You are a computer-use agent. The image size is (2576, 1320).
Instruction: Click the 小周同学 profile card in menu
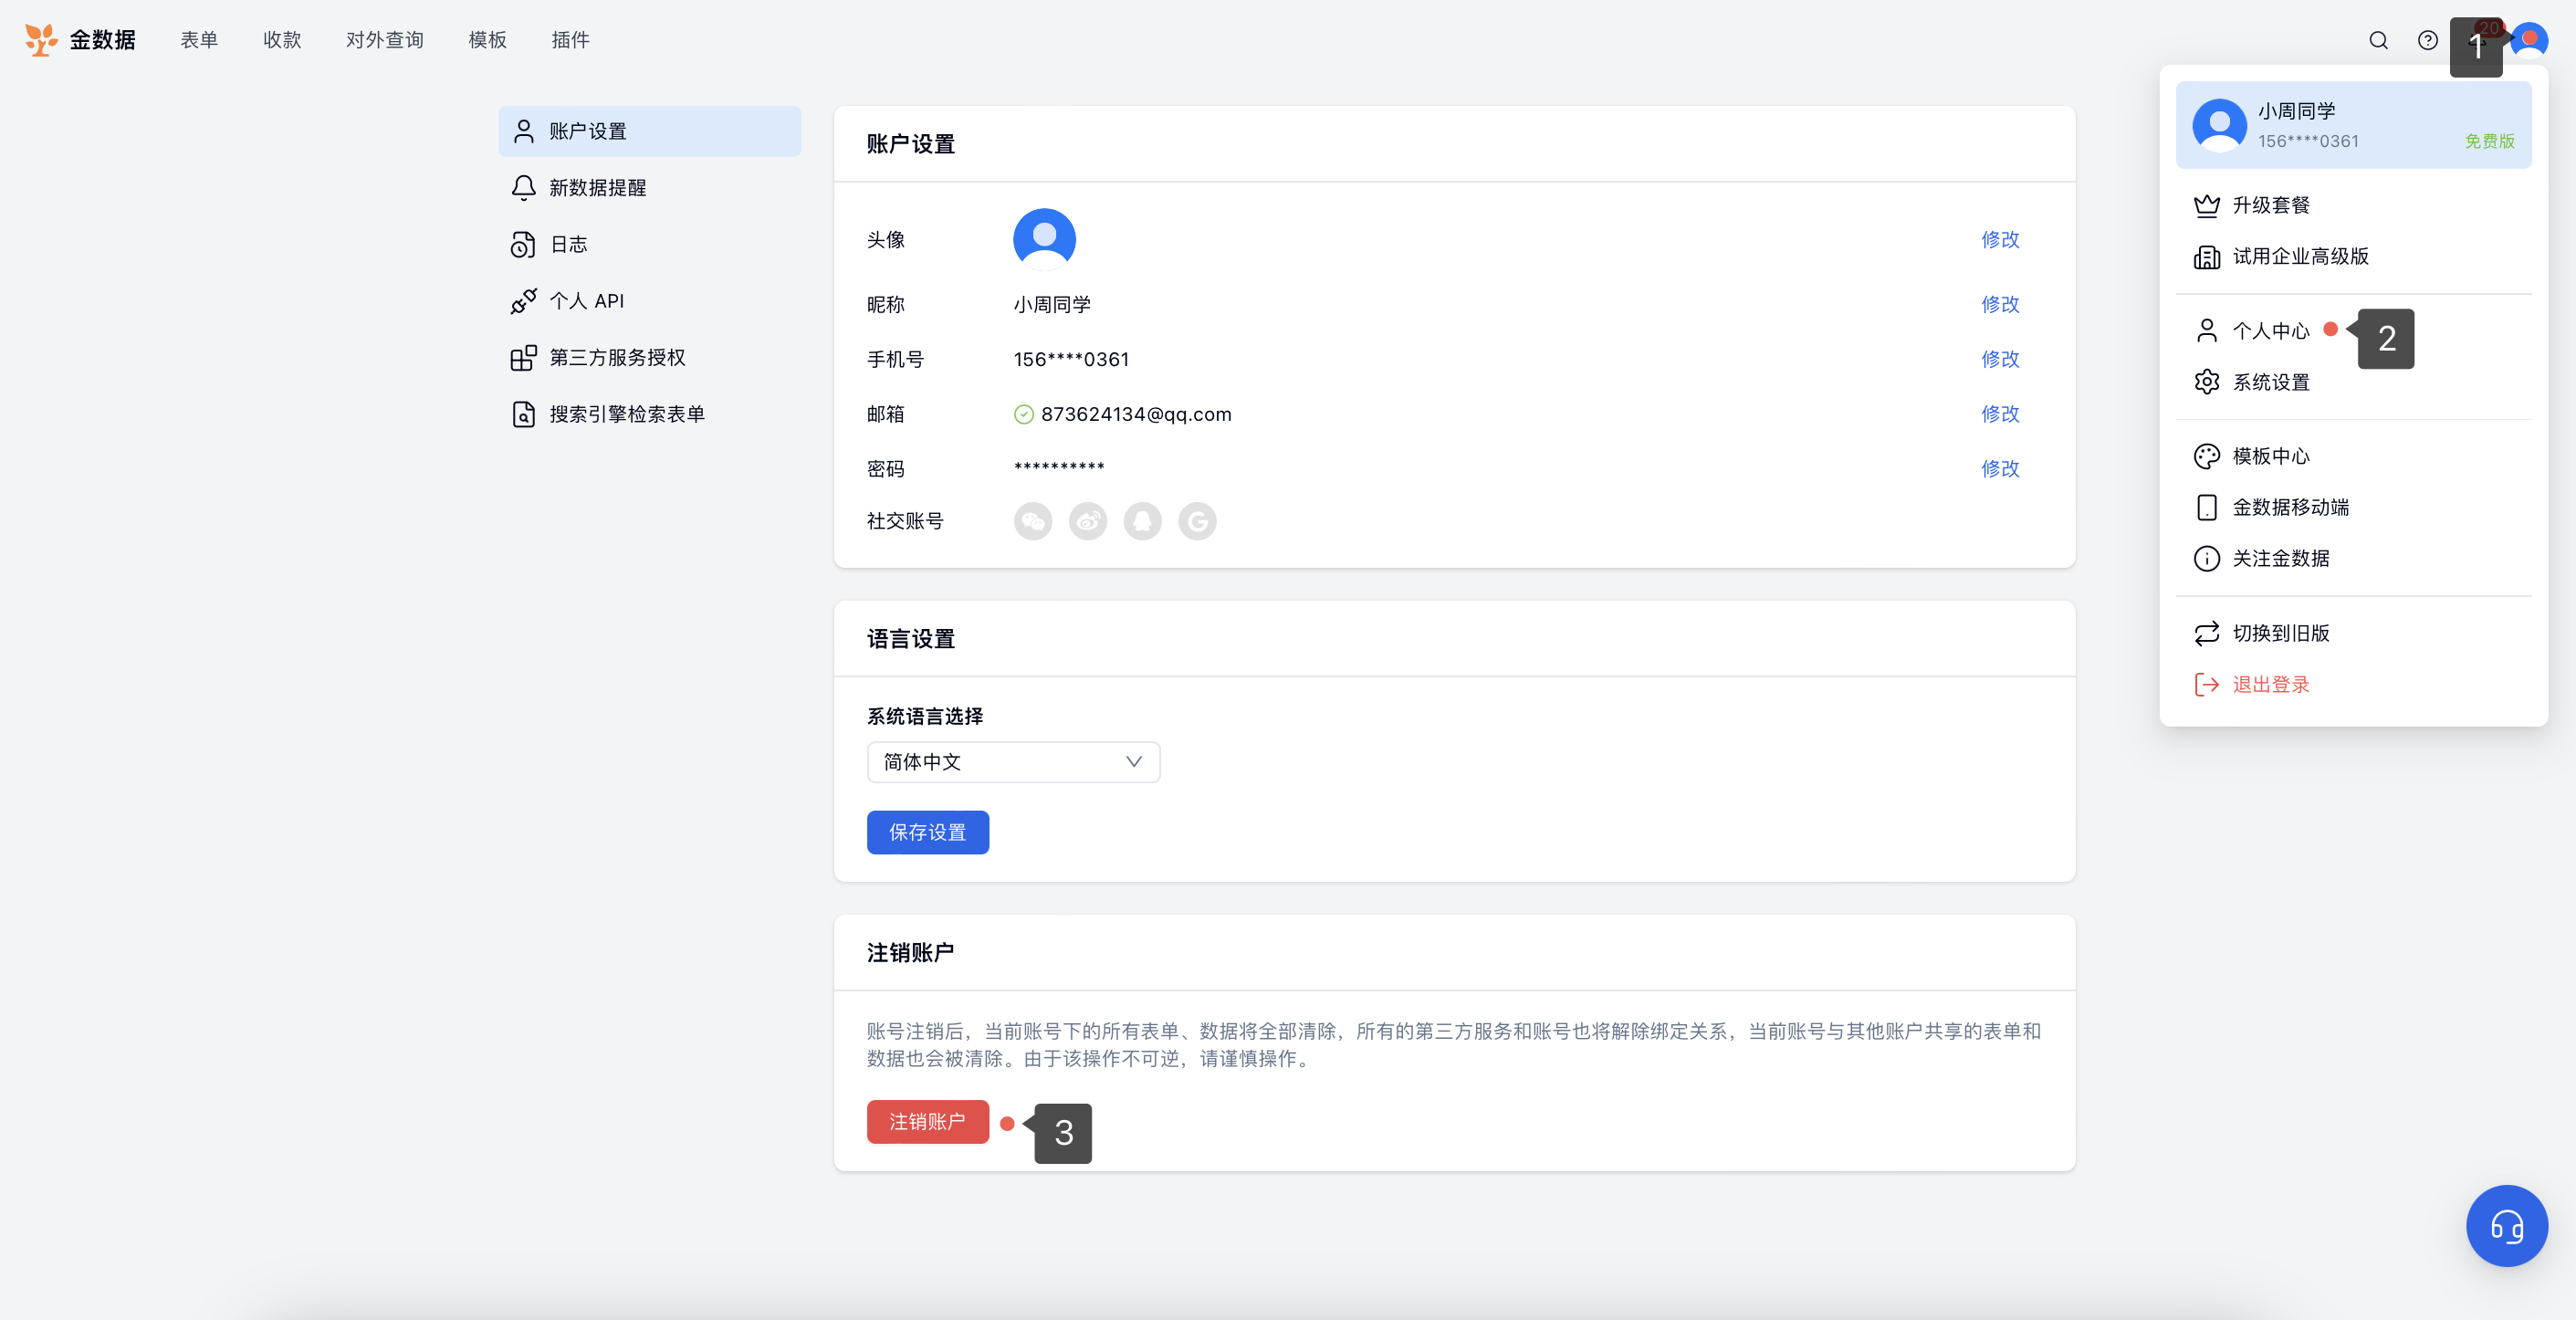2353,125
